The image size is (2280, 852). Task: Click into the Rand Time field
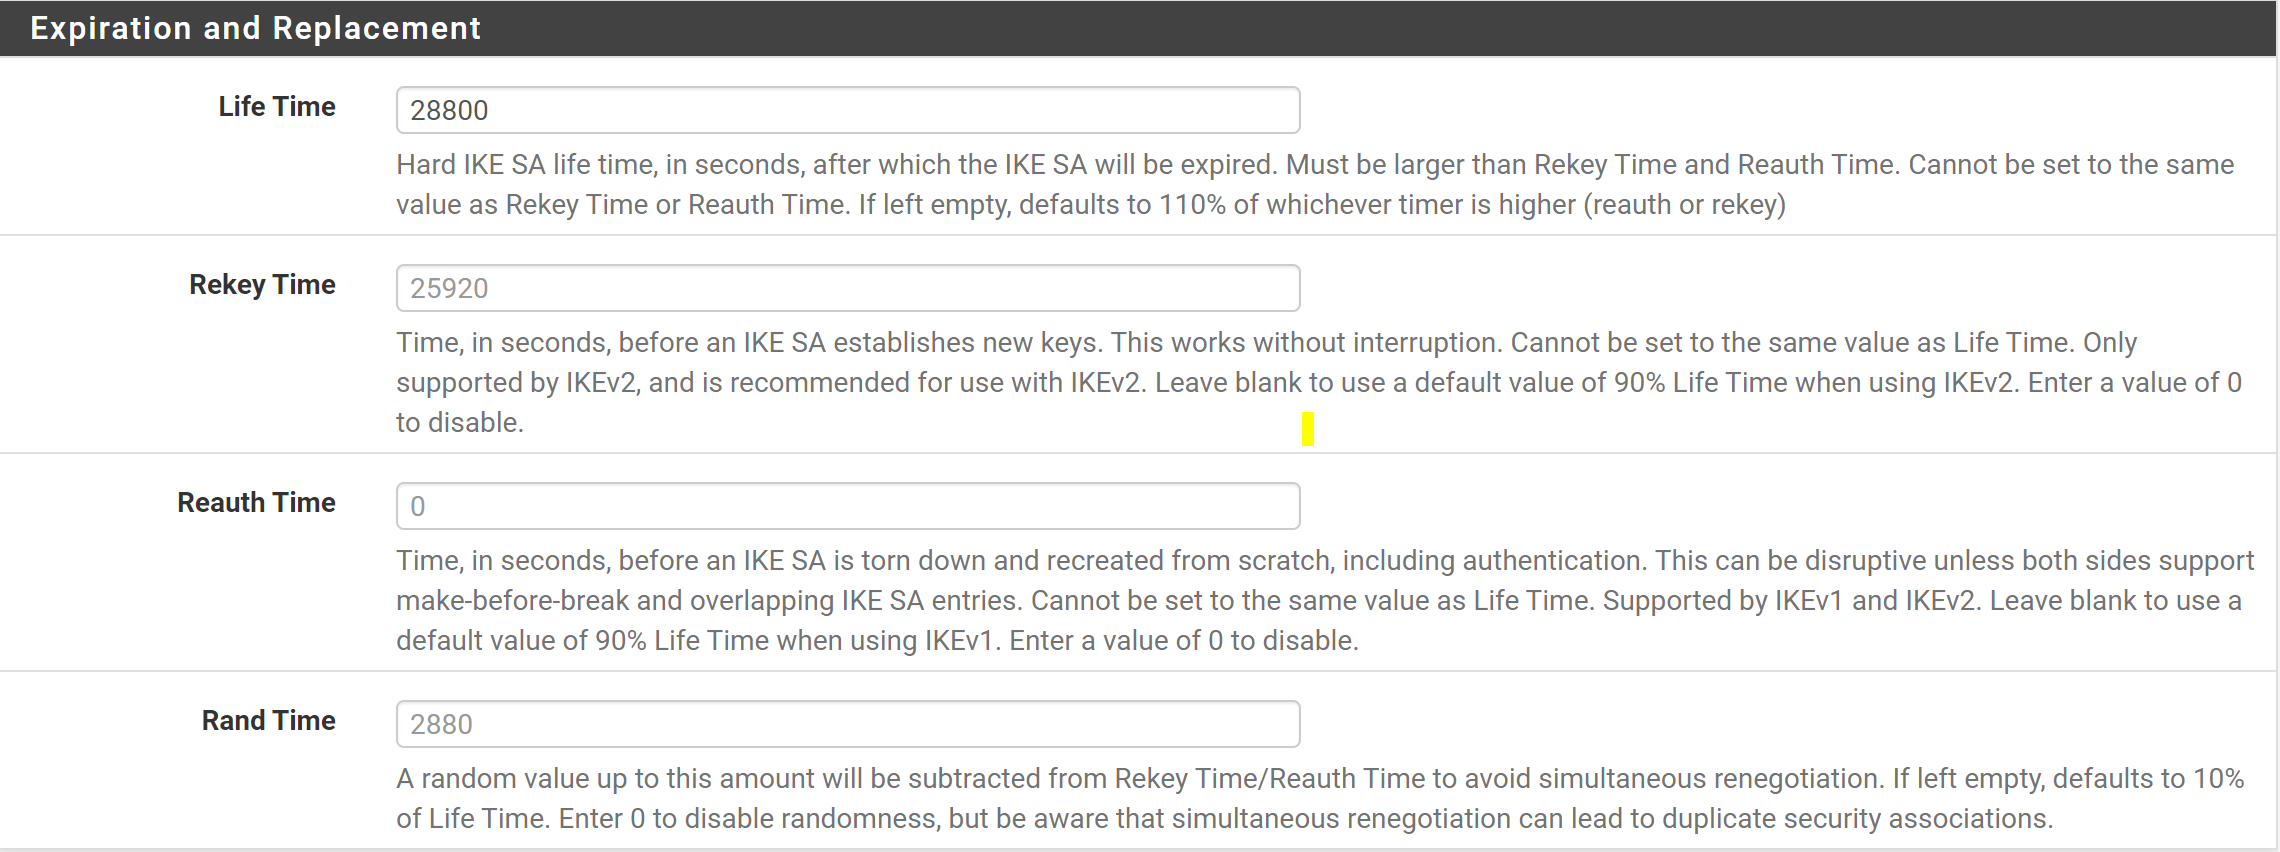tap(847, 724)
